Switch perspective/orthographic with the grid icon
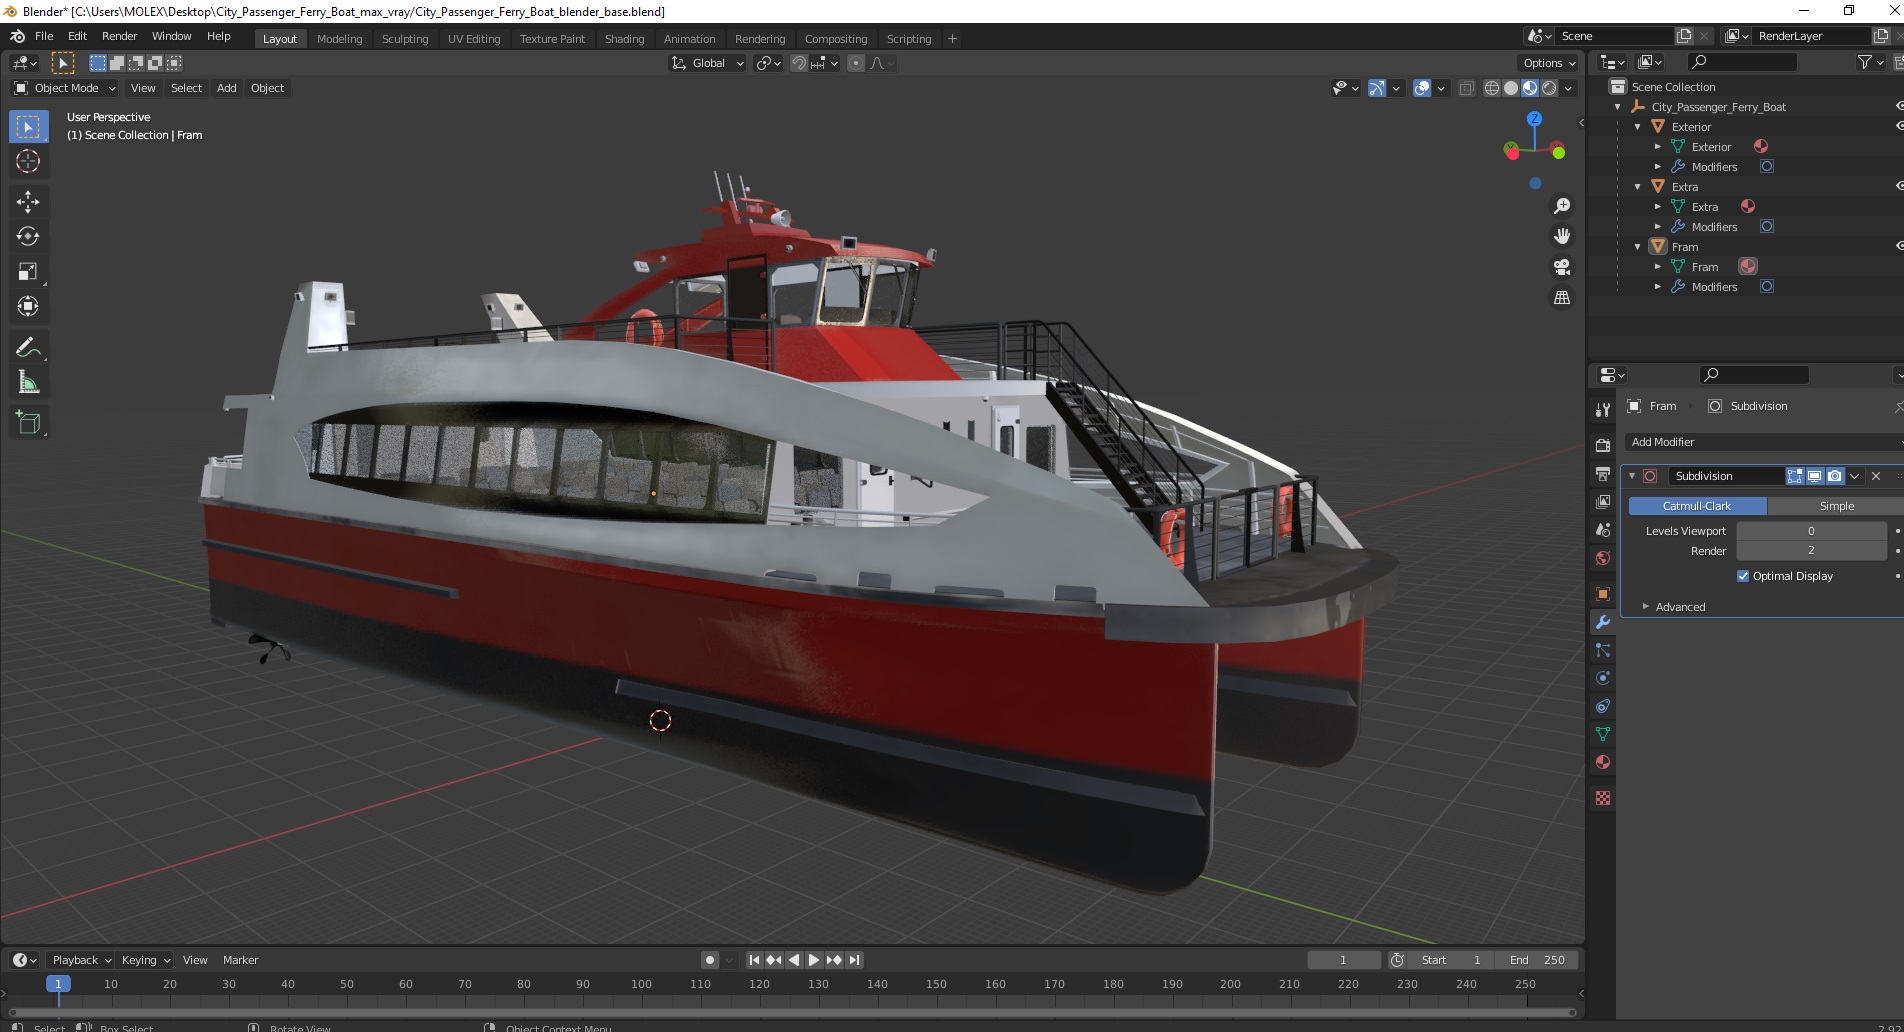Viewport: 1904px width, 1032px height. pyautogui.click(x=1562, y=298)
